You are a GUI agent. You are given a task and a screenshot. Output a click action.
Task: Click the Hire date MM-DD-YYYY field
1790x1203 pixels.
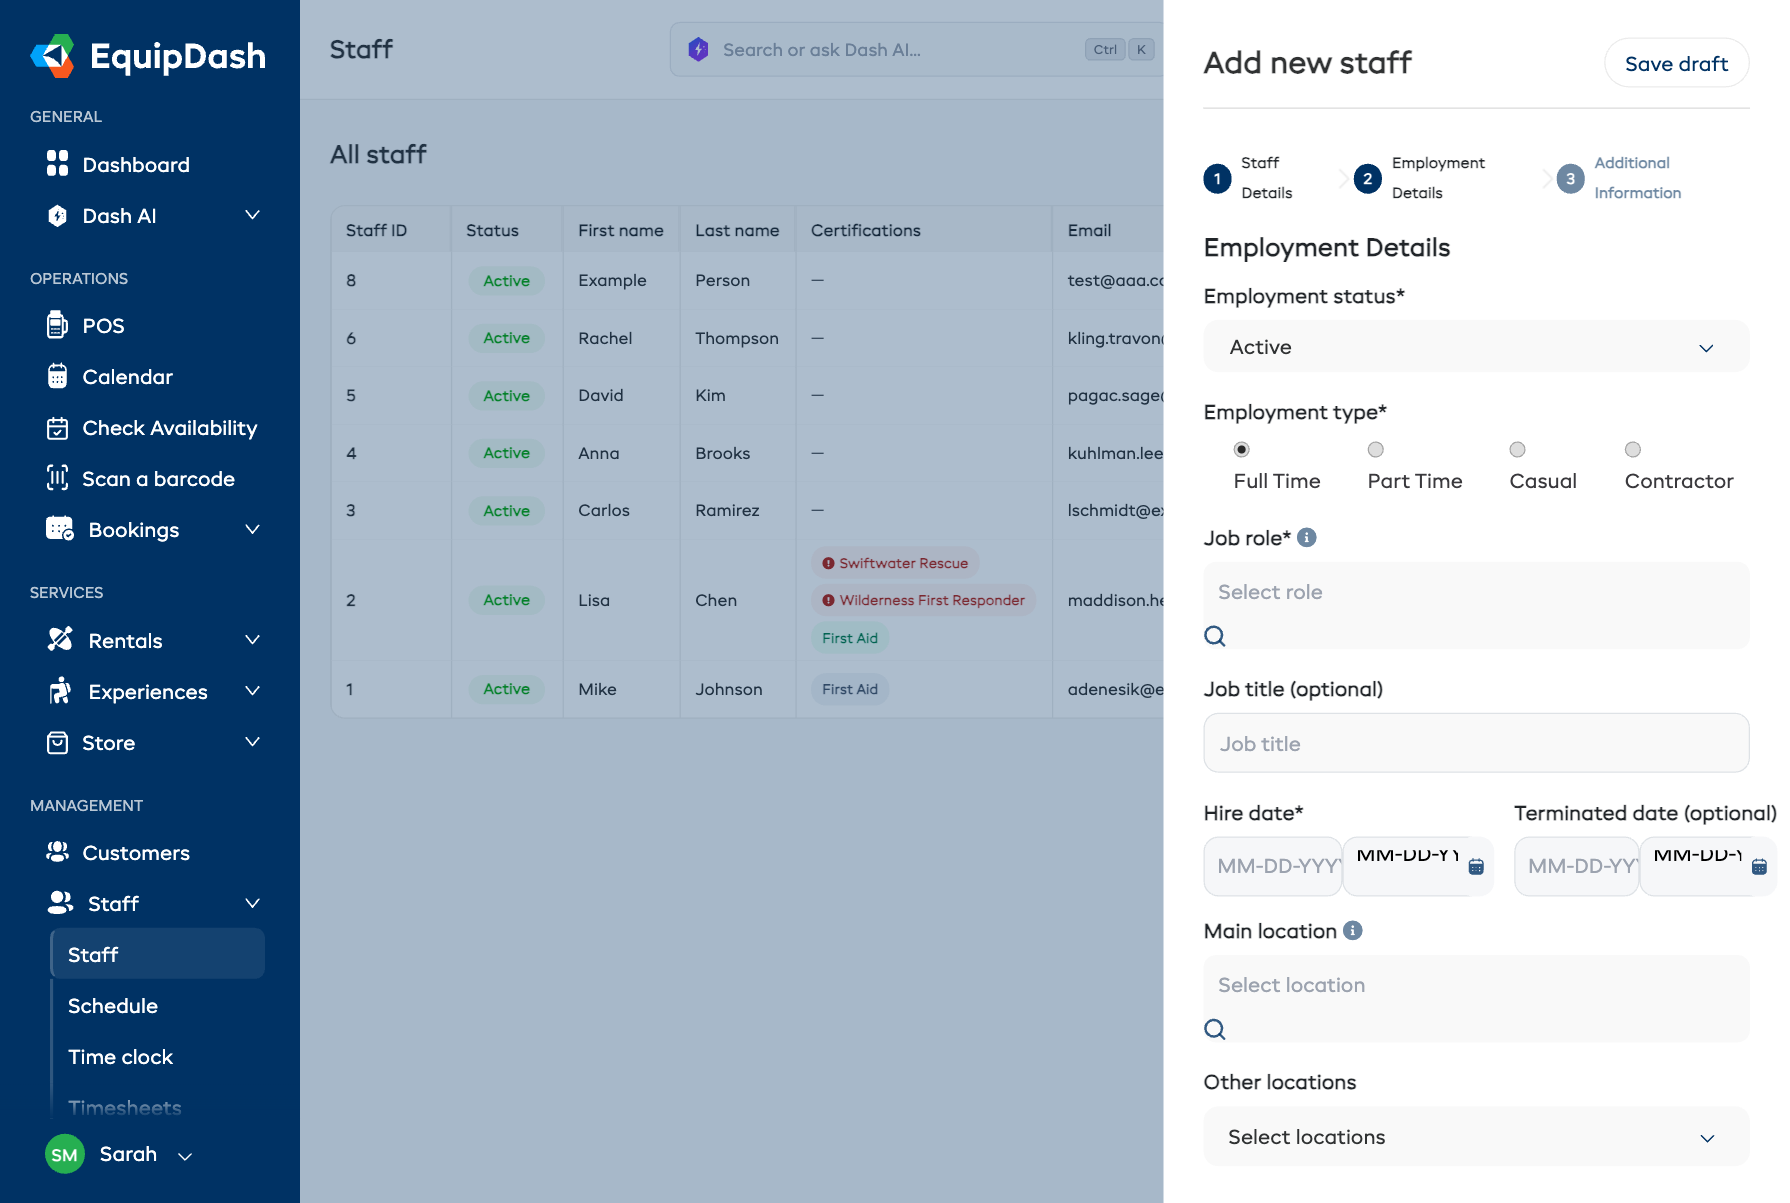1273,866
